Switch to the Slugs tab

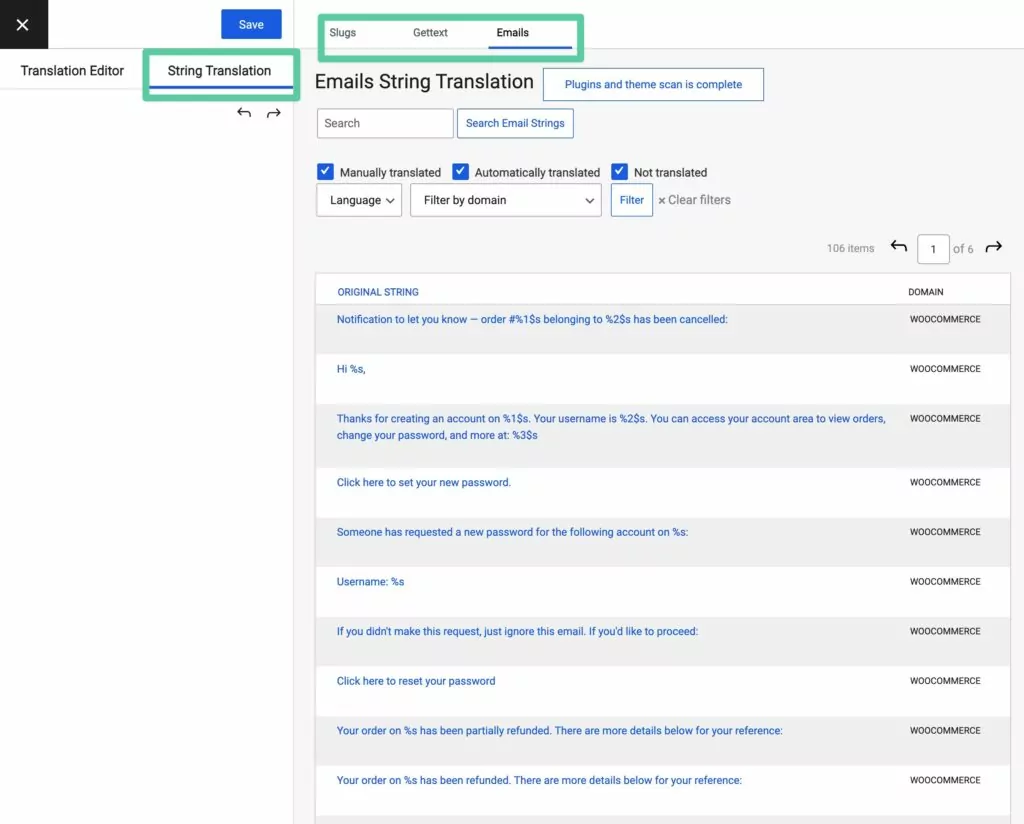[342, 33]
